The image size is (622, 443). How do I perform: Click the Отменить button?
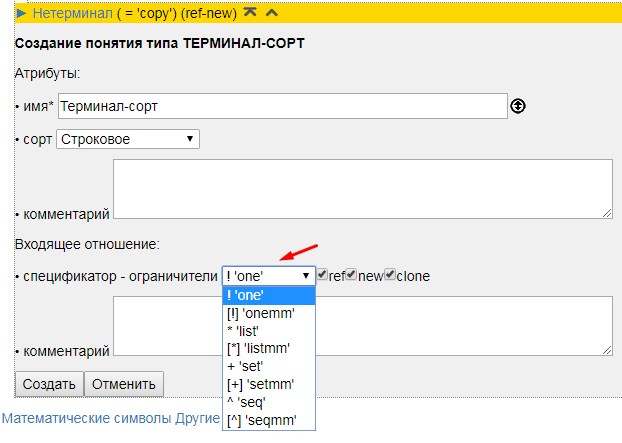pyautogui.click(x=123, y=384)
